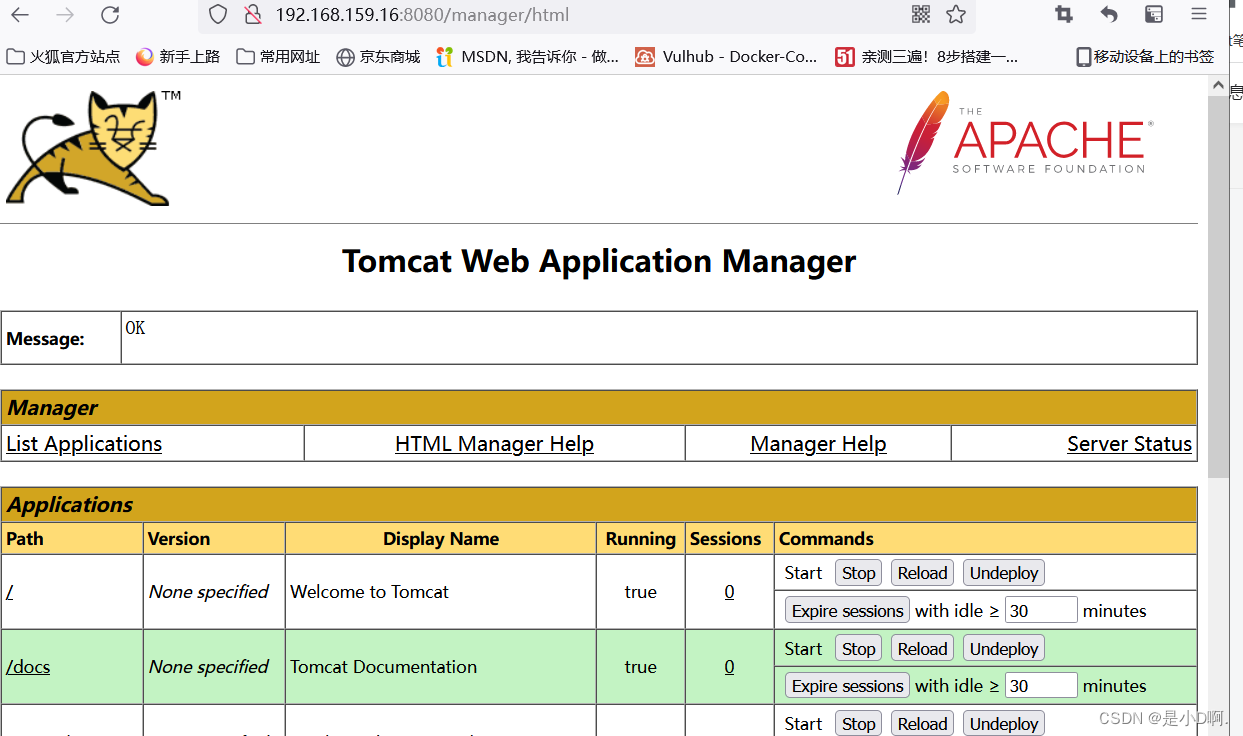
Task: Select the undo arrow toolbar icon
Action: (x=1109, y=14)
